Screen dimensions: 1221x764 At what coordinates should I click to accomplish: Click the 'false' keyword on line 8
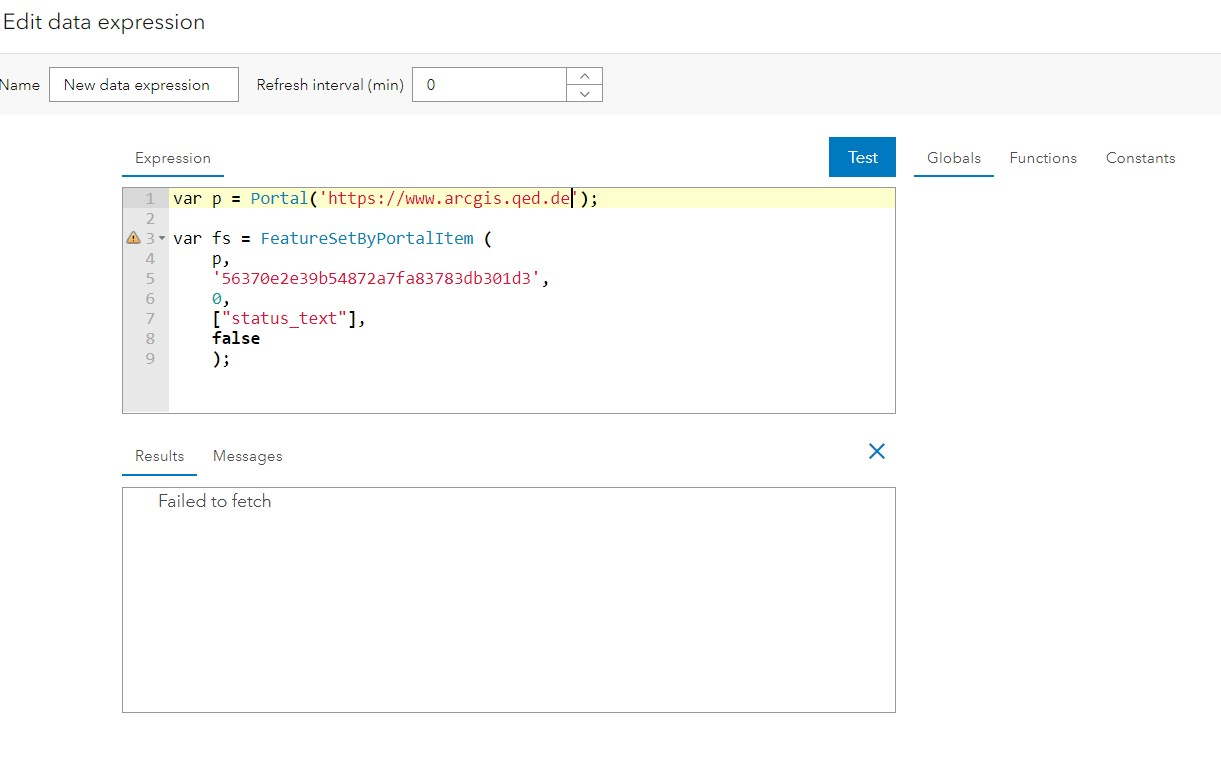pyautogui.click(x=236, y=338)
